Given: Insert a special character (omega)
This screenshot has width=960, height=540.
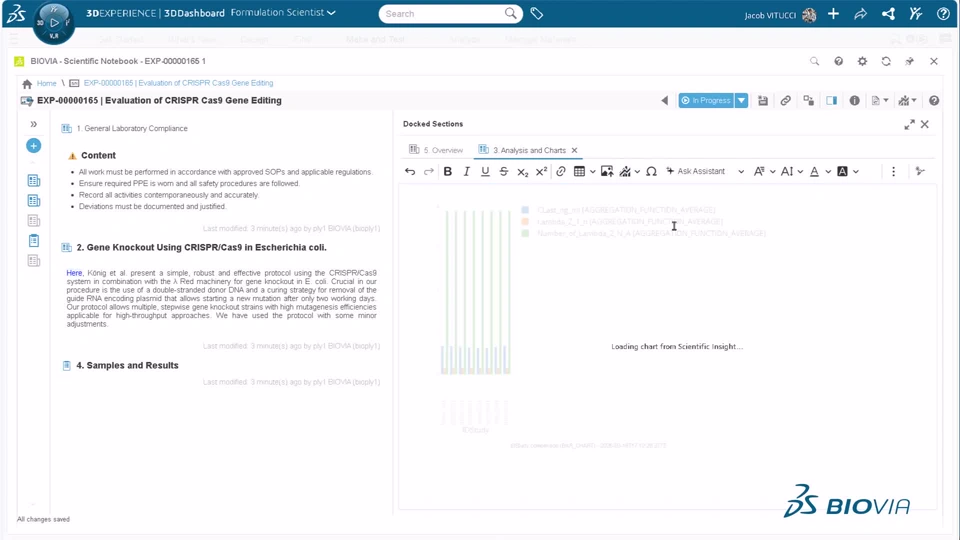Looking at the screenshot, I should point(651,171).
